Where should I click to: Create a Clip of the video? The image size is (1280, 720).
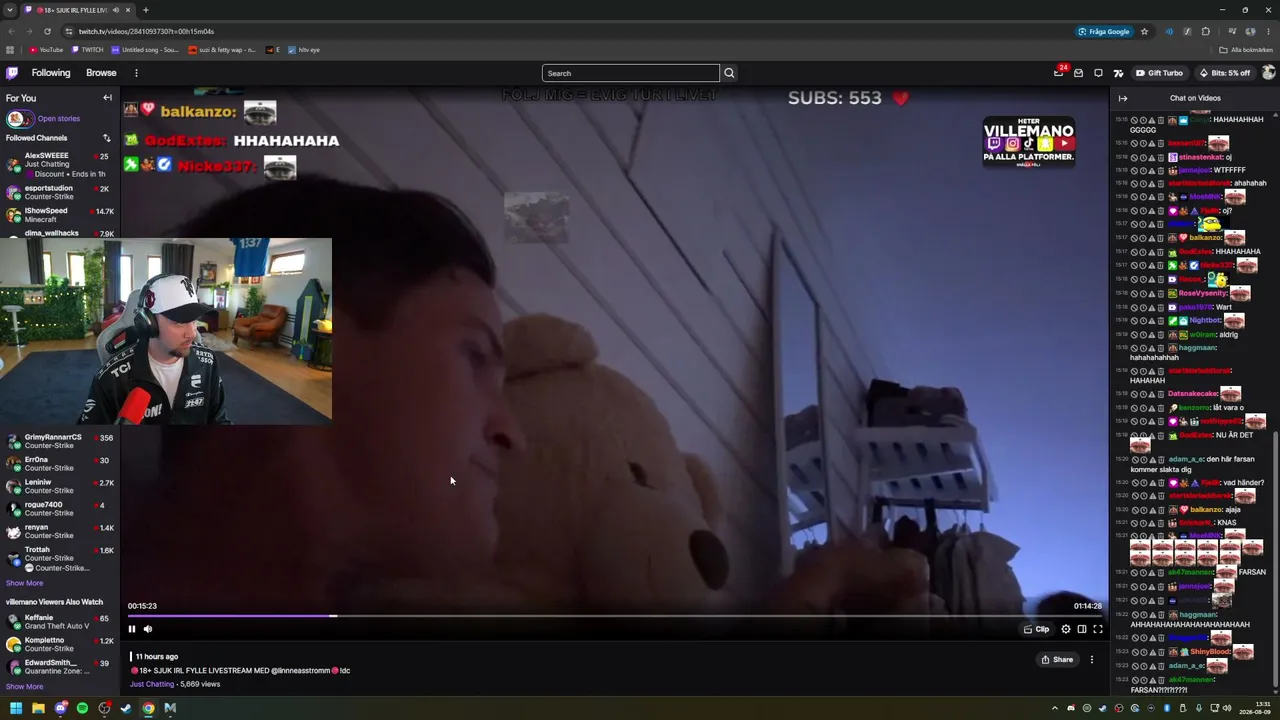pyautogui.click(x=1036, y=629)
